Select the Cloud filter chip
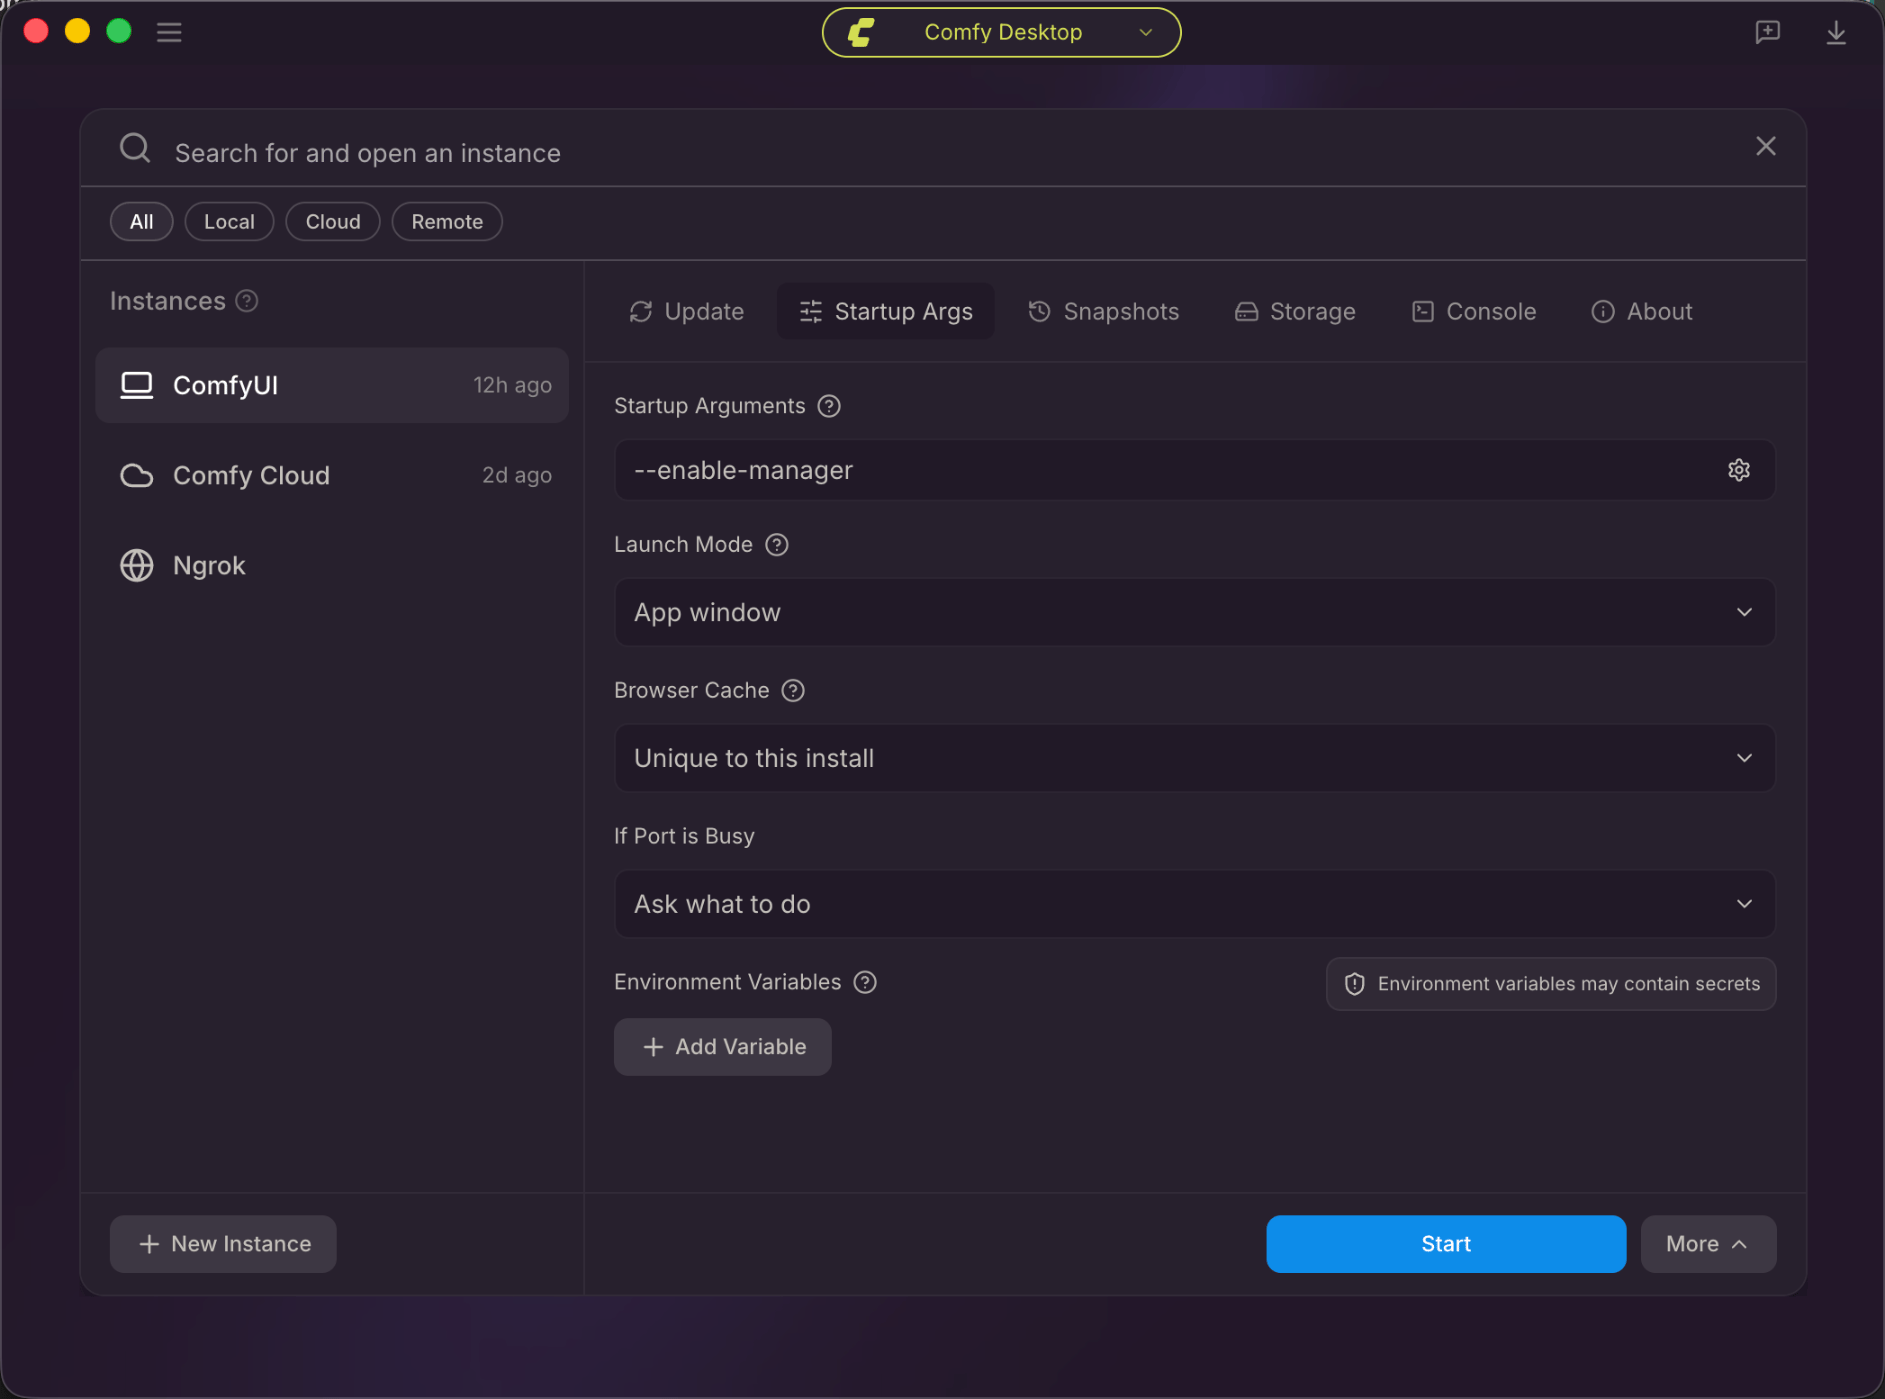1885x1399 pixels. coord(333,221)
